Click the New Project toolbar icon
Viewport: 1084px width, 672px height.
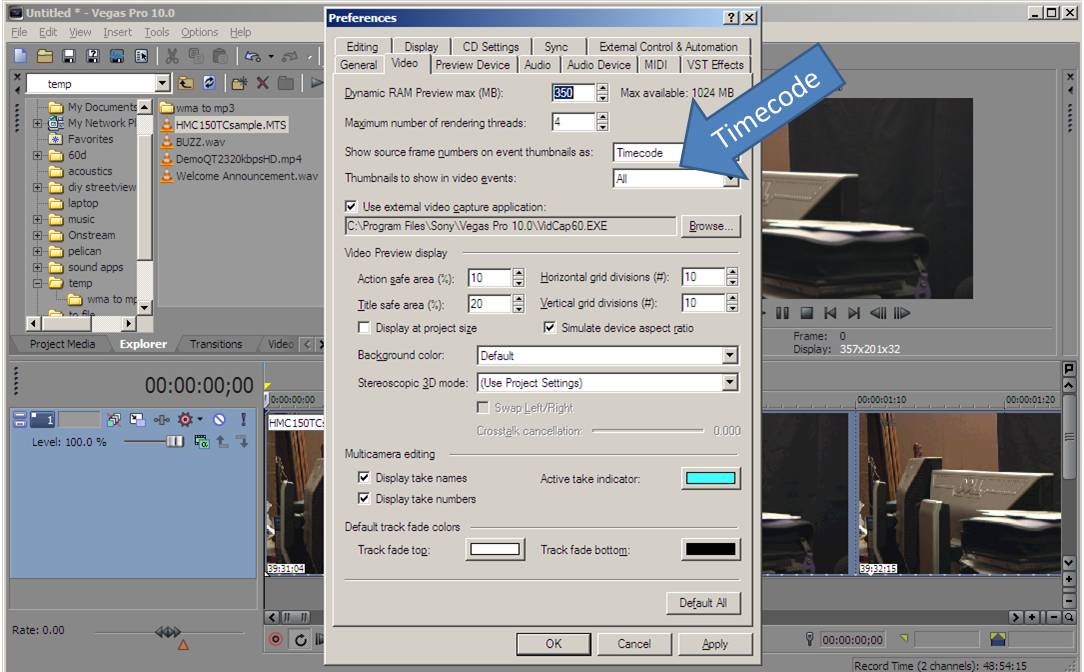pyautogui.click(x=20, y=57)
